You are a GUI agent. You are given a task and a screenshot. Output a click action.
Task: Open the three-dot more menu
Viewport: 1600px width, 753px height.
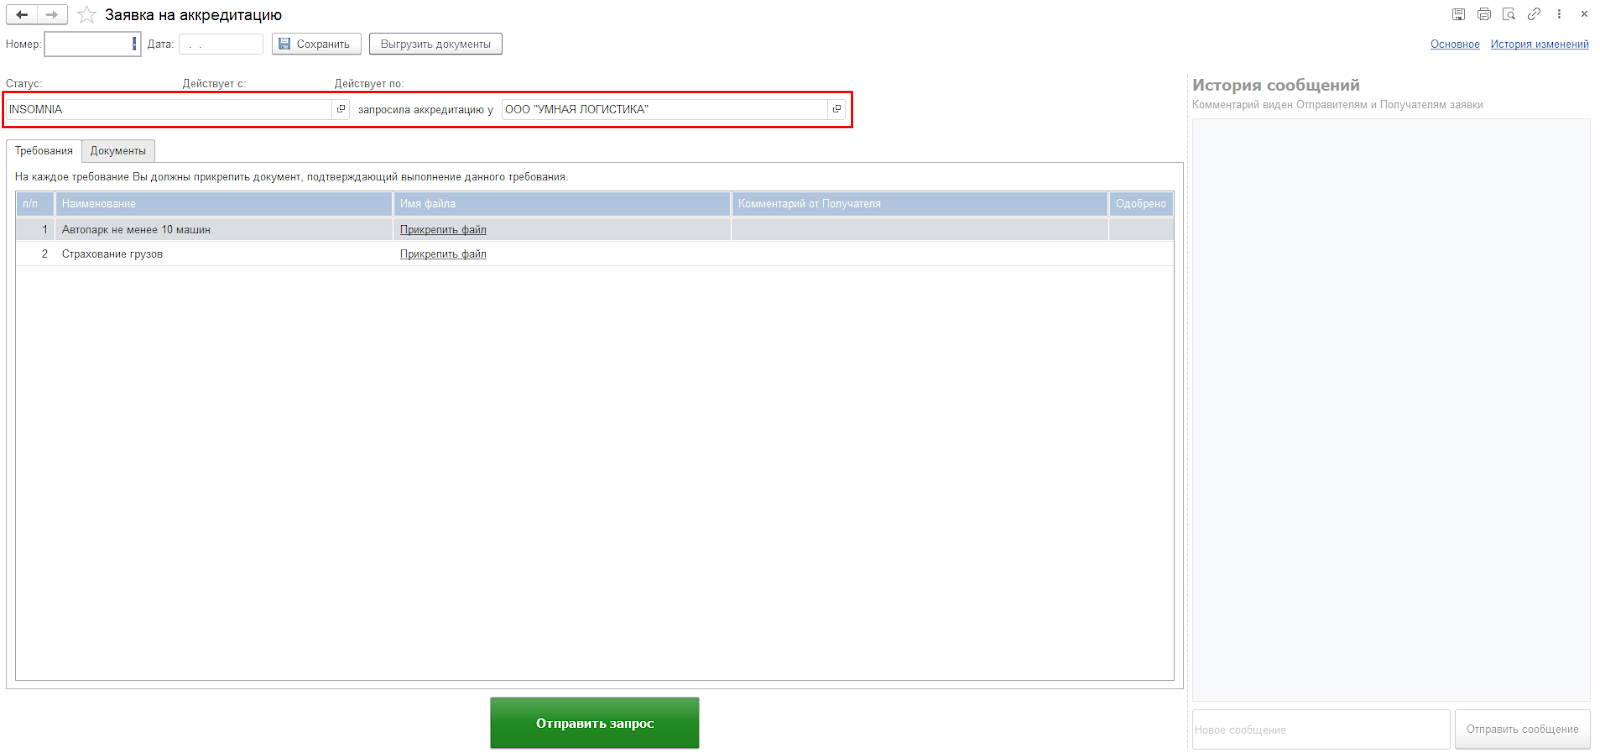tap(1559, 14)
